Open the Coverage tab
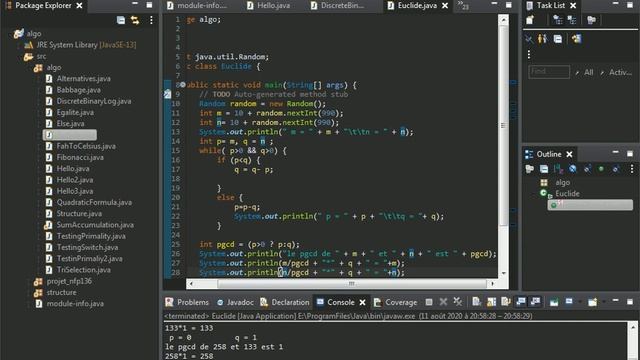This screenshot has height=360, width=640. 396,302
